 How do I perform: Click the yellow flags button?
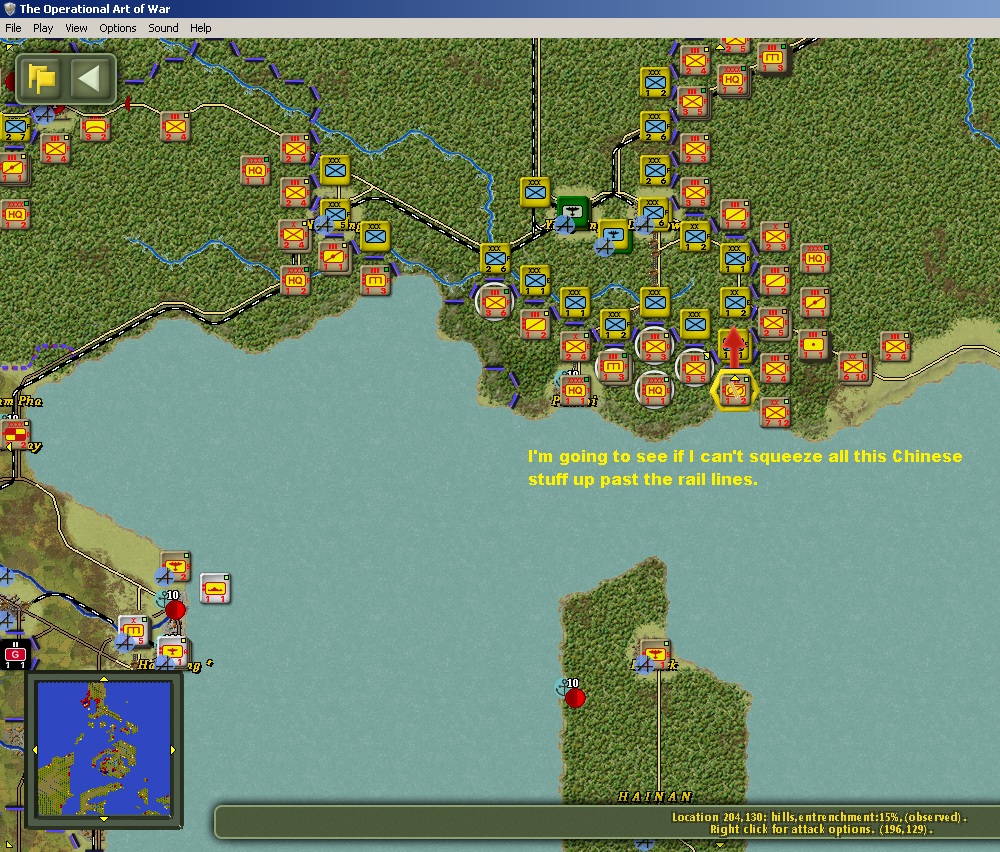(41, 79)
